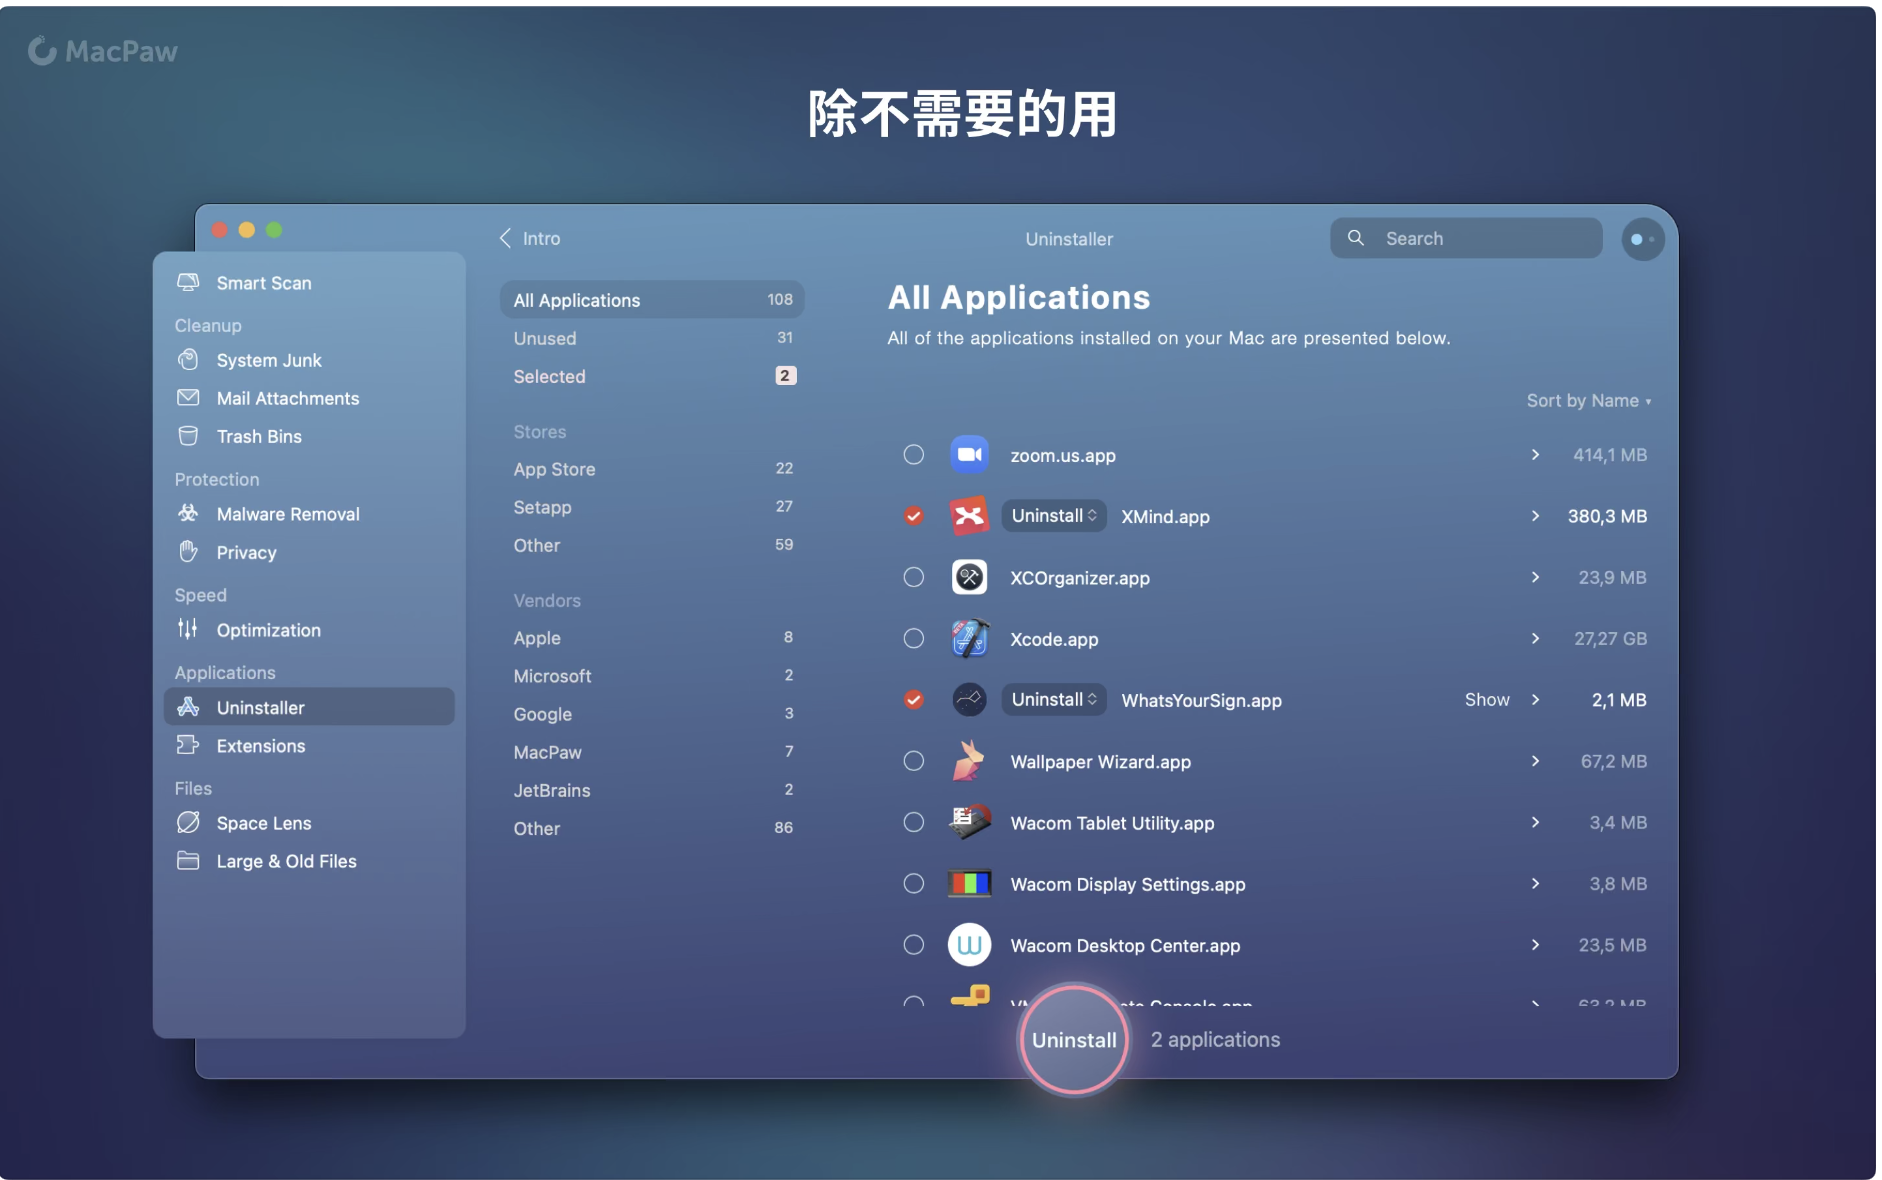Select the zoom.us.app checkbox
This screenshot has width=1882, height=1180.
coord(913,455)
